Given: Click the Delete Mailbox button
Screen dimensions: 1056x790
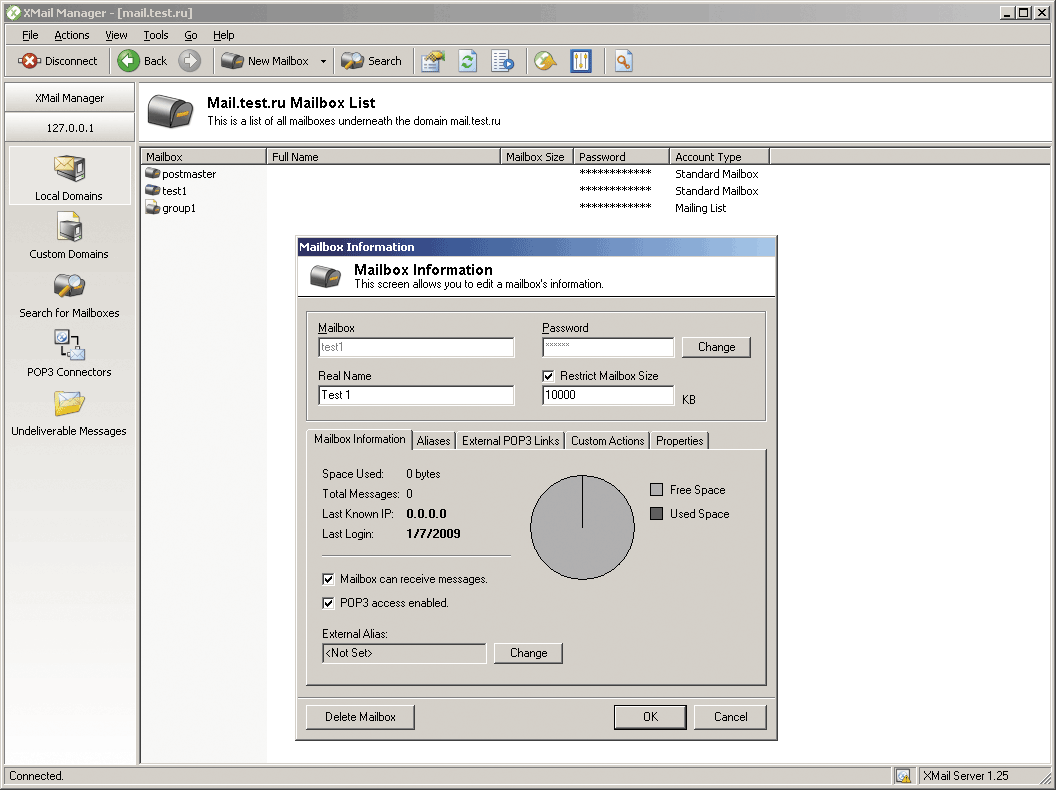Looking at the screenshot, I should pos(360,717).
